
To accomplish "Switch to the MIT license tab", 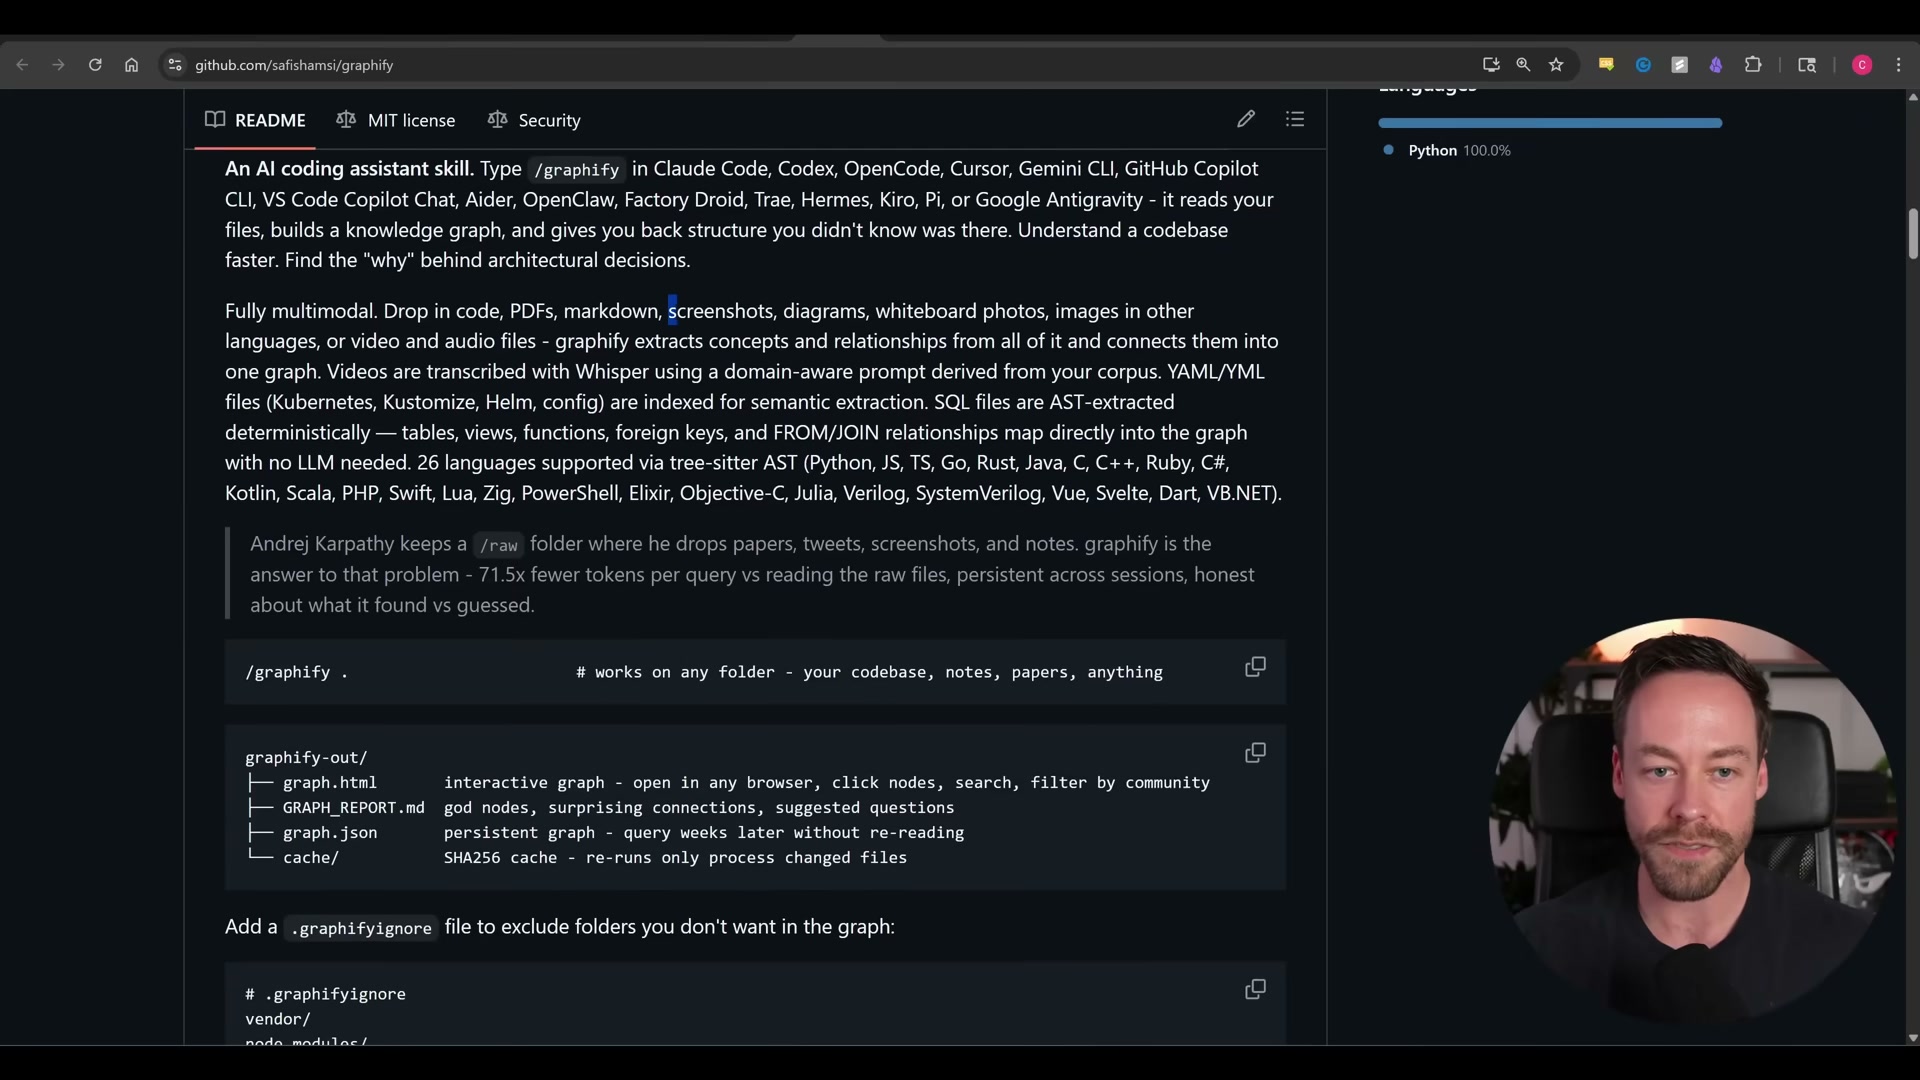I will pos(396,120).
